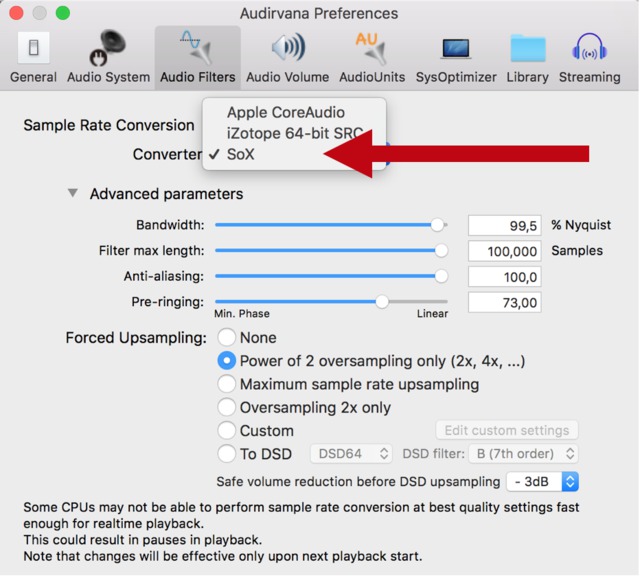Adjust the Filter max length slider
The image size is (640, 578).
tap(331, 251)
